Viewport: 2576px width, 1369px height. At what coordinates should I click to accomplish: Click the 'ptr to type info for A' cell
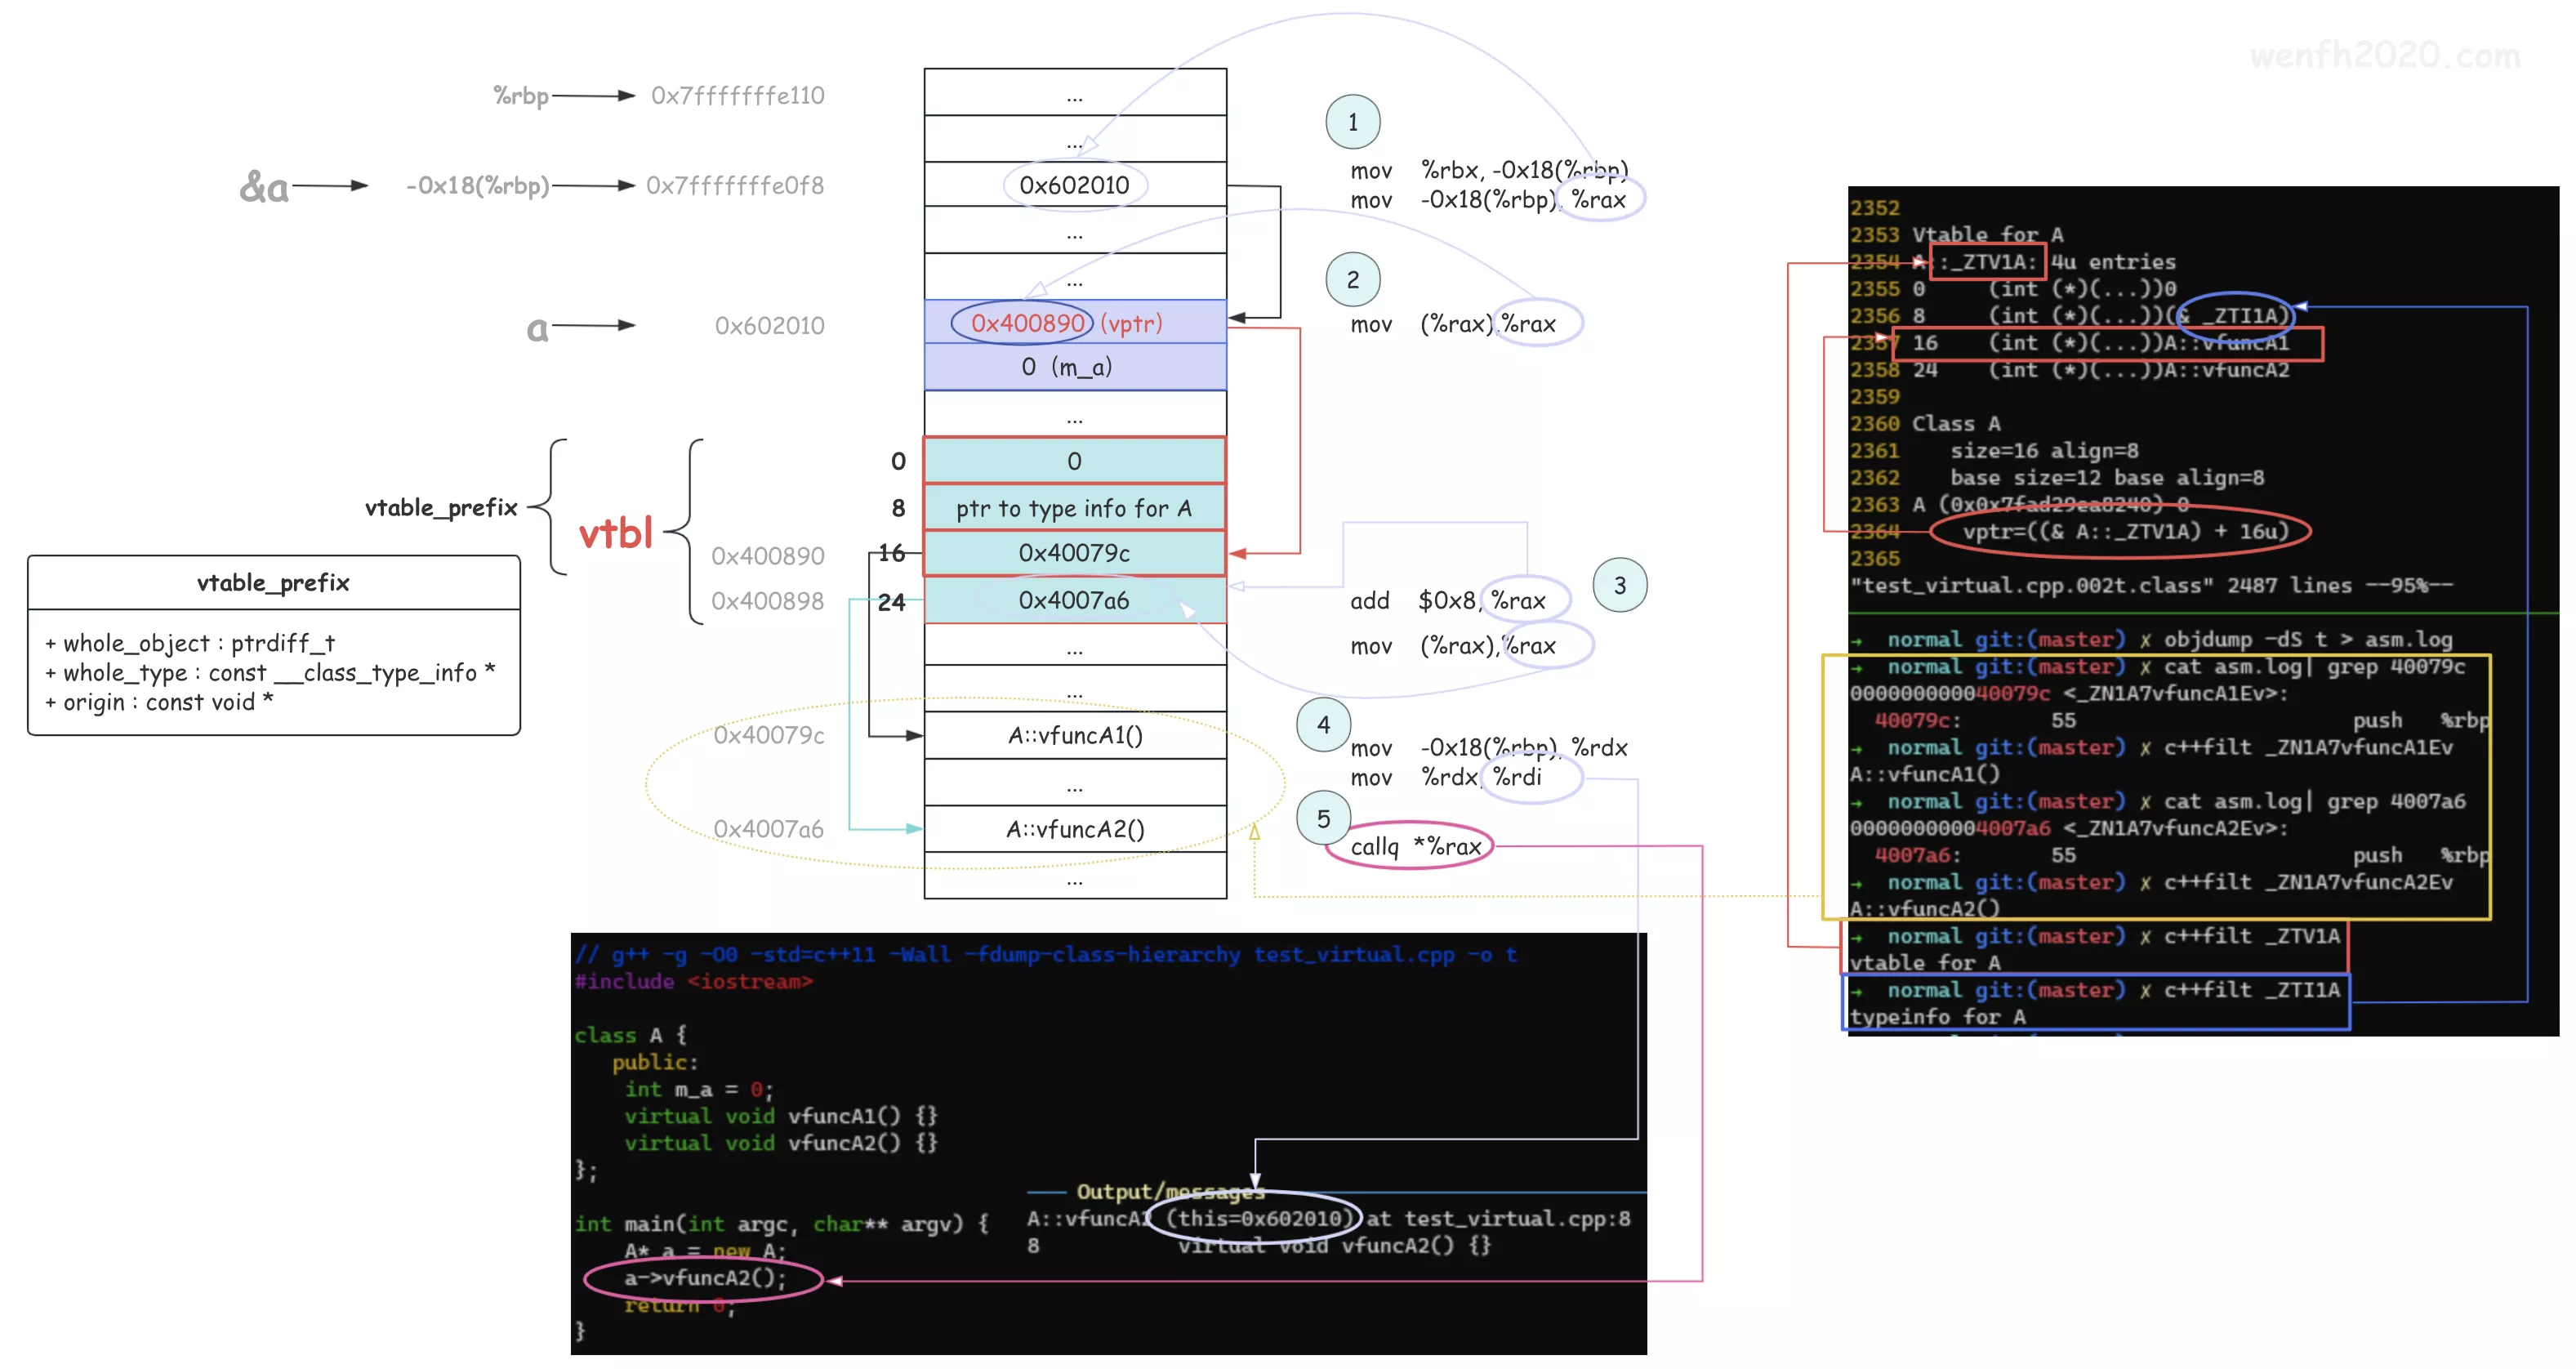[1074, 508]
